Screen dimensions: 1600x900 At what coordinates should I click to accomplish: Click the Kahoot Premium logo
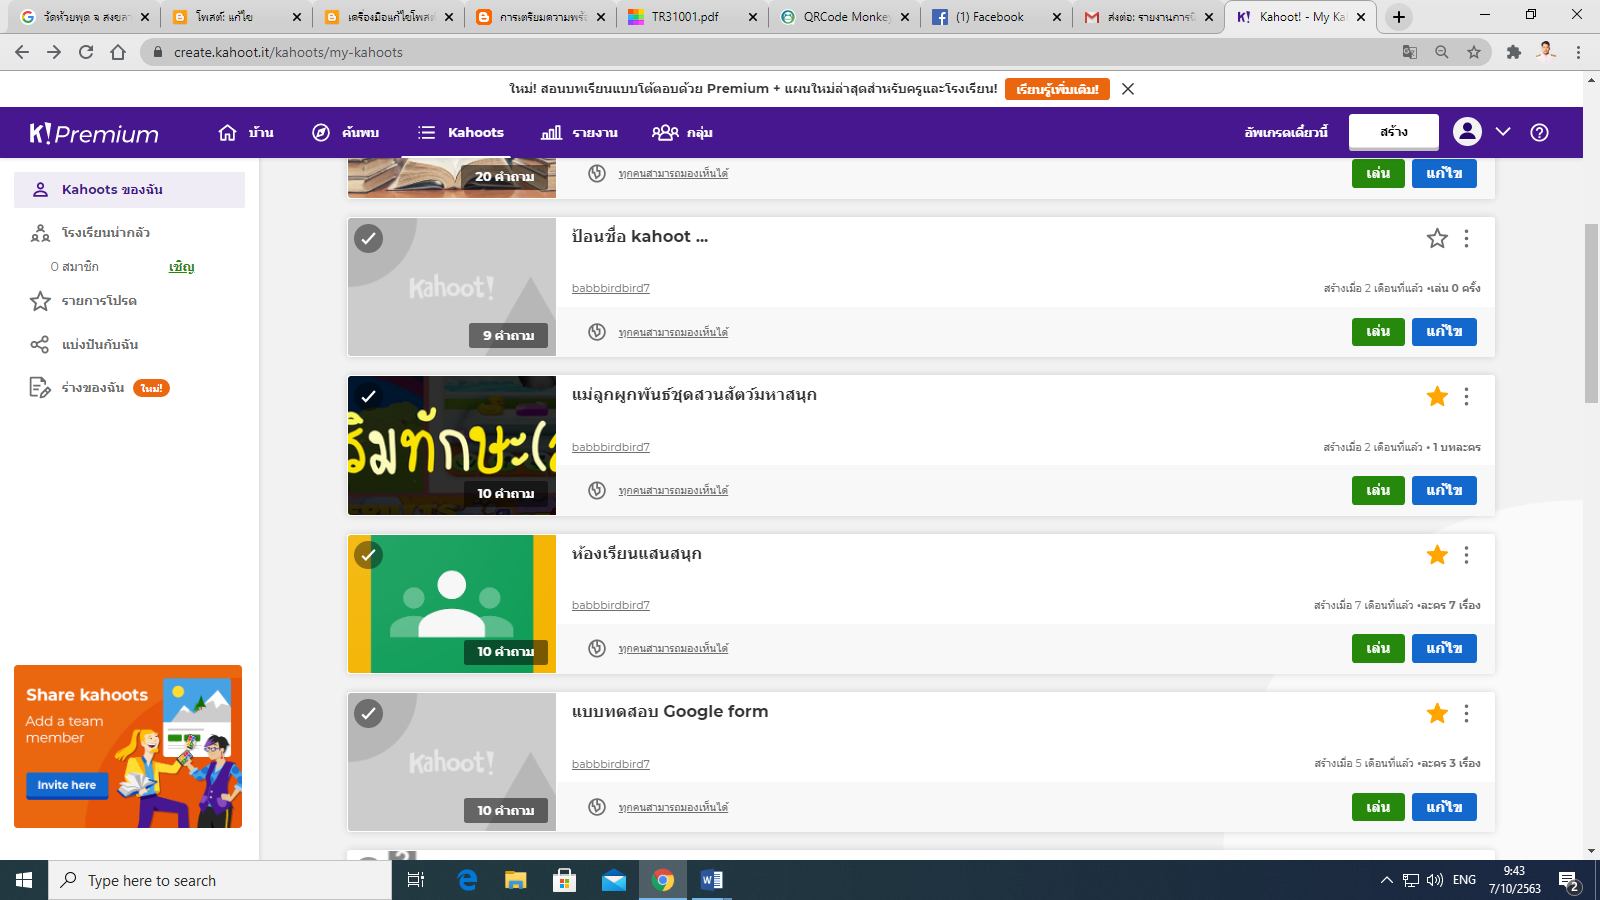pos(94,133)
